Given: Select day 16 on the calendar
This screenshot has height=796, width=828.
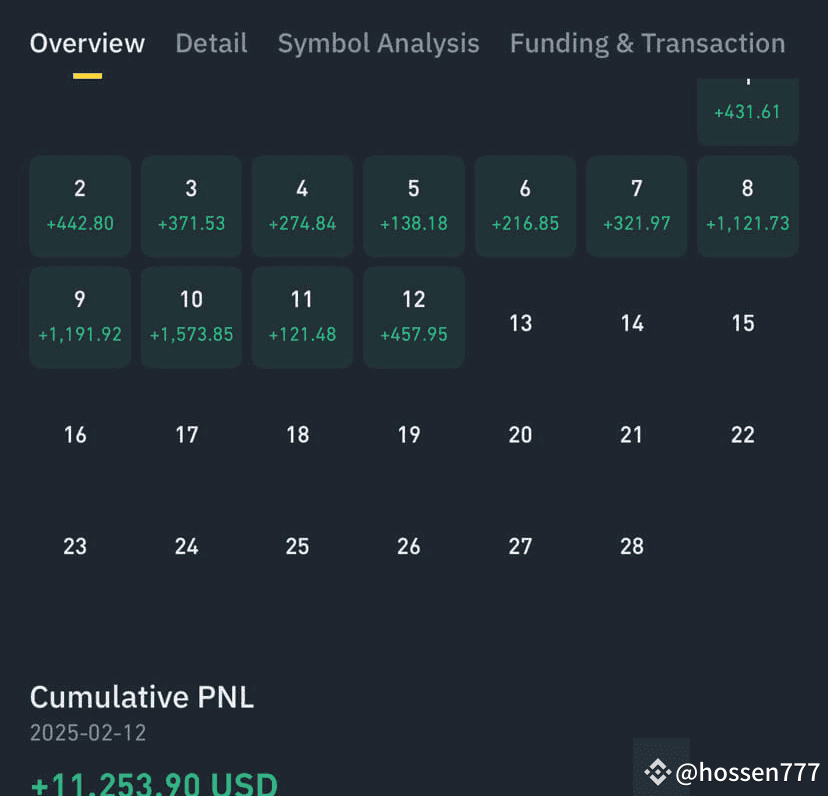Looking at the screenshot, I should click(76, 434).
